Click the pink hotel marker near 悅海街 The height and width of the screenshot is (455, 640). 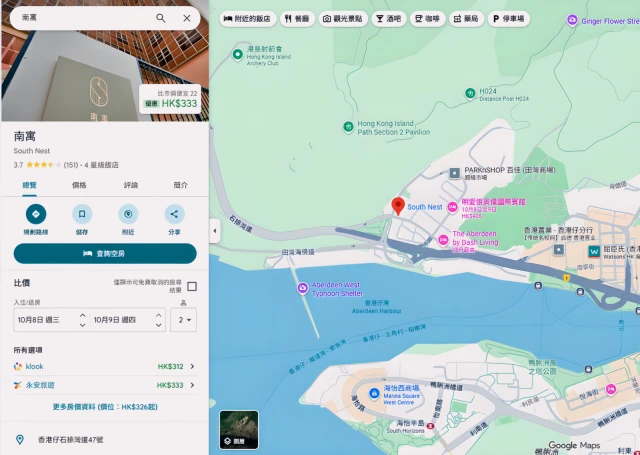611,390
